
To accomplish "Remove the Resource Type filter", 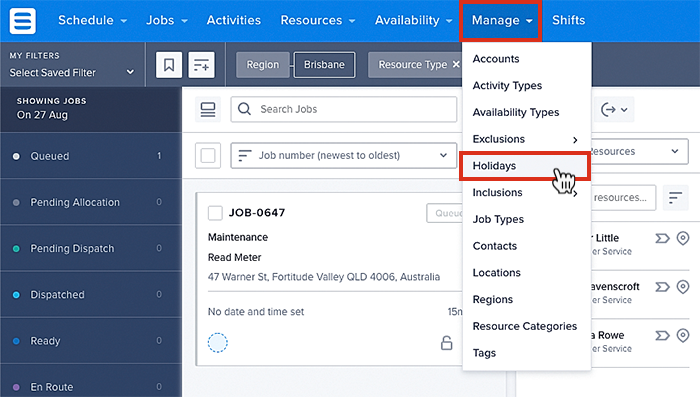I will (456, 65).
